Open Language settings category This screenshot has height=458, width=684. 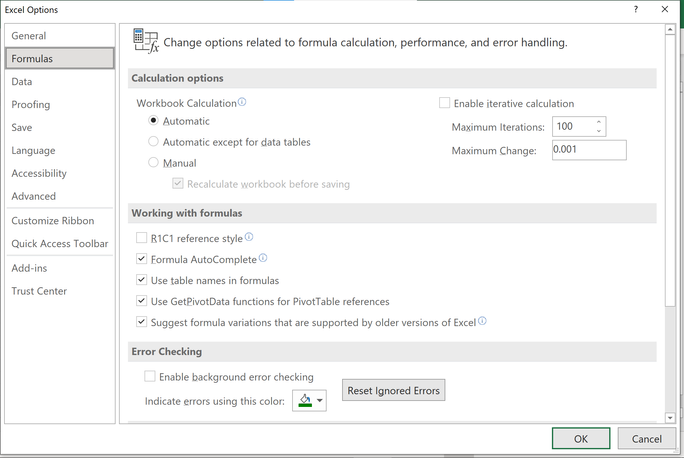click(x=60, y=150)
